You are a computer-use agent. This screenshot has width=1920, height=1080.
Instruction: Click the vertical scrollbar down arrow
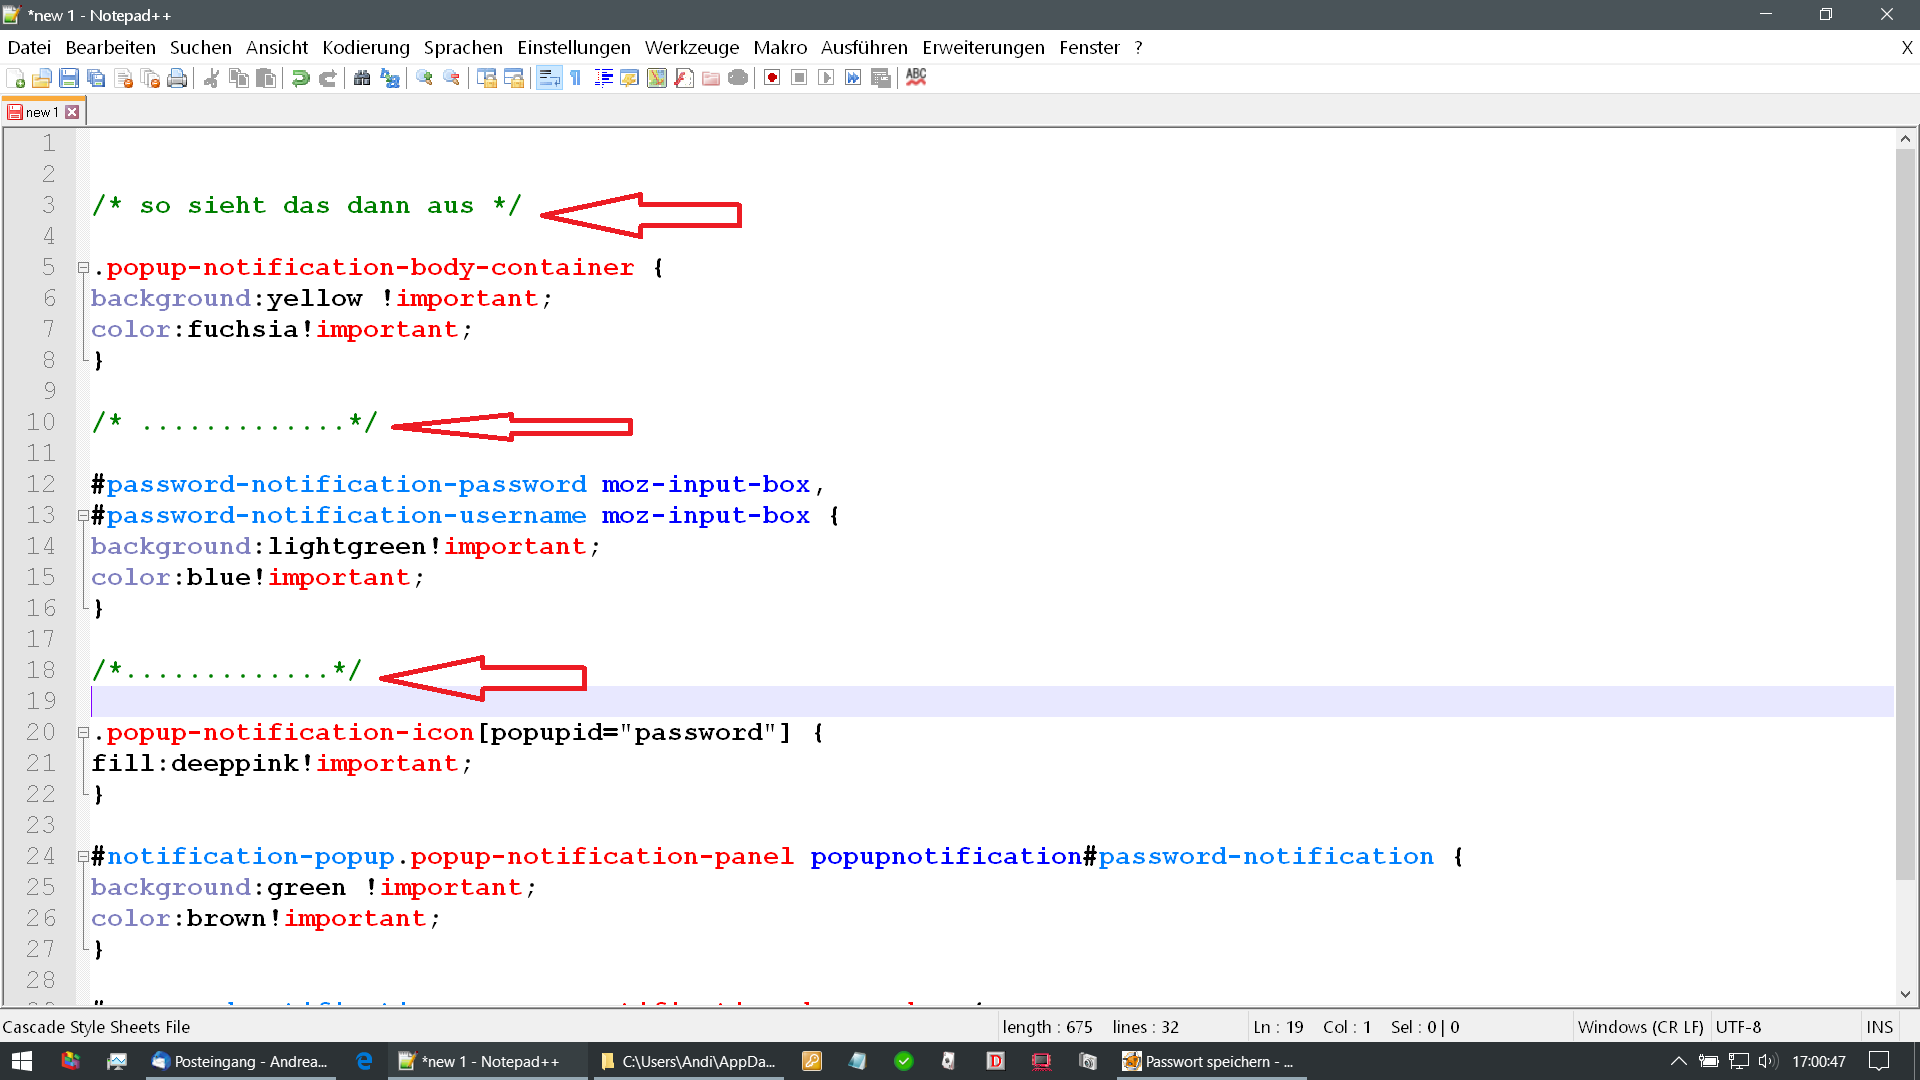pos(1905,994)
